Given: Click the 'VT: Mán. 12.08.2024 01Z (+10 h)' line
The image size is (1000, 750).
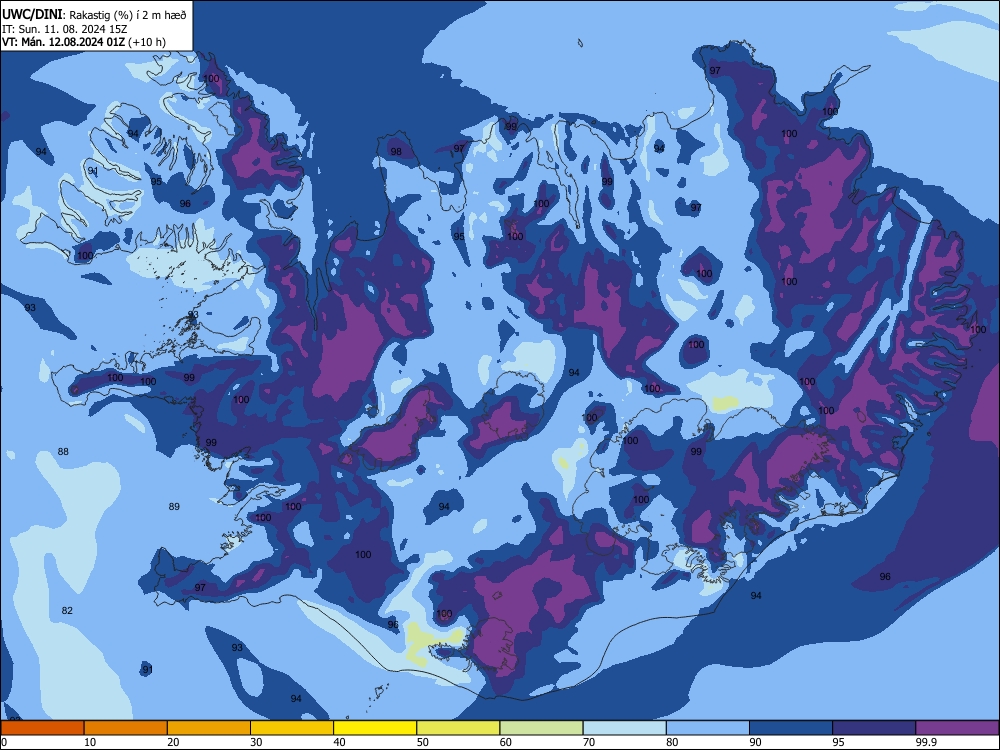Looking at the screenshot, I should (84, 42).
